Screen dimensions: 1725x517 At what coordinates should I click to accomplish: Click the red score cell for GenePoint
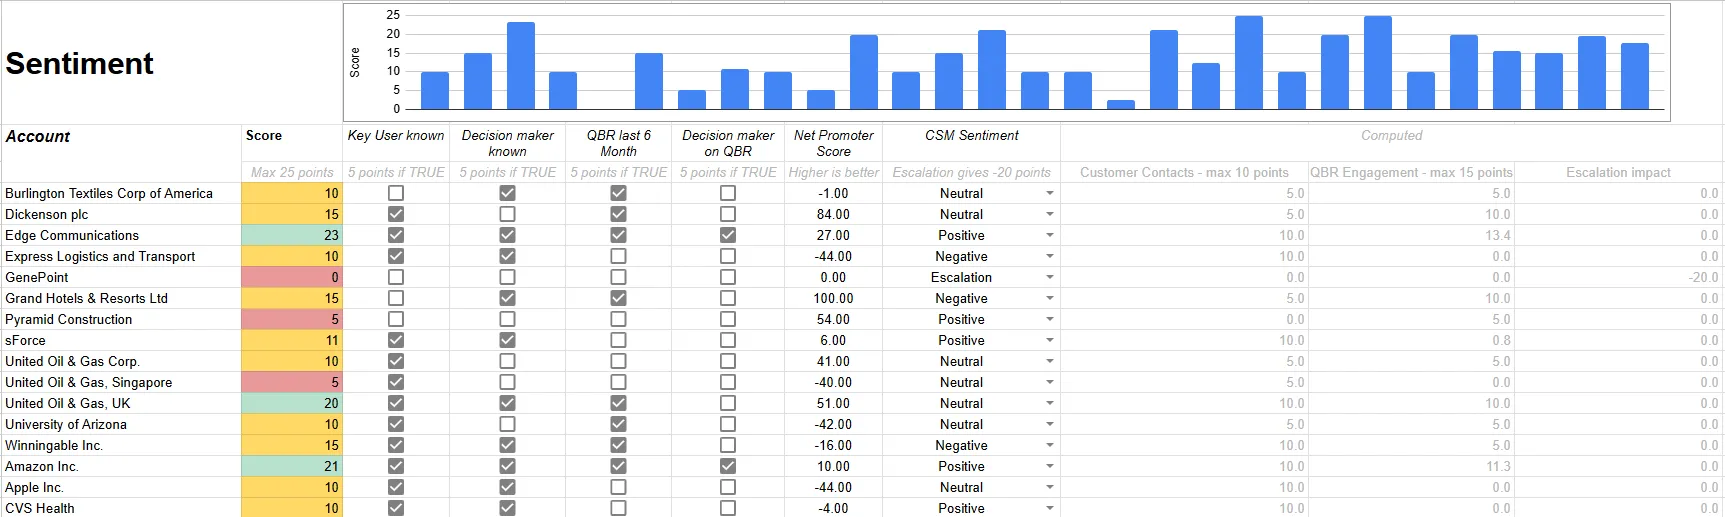pos(291,277)
